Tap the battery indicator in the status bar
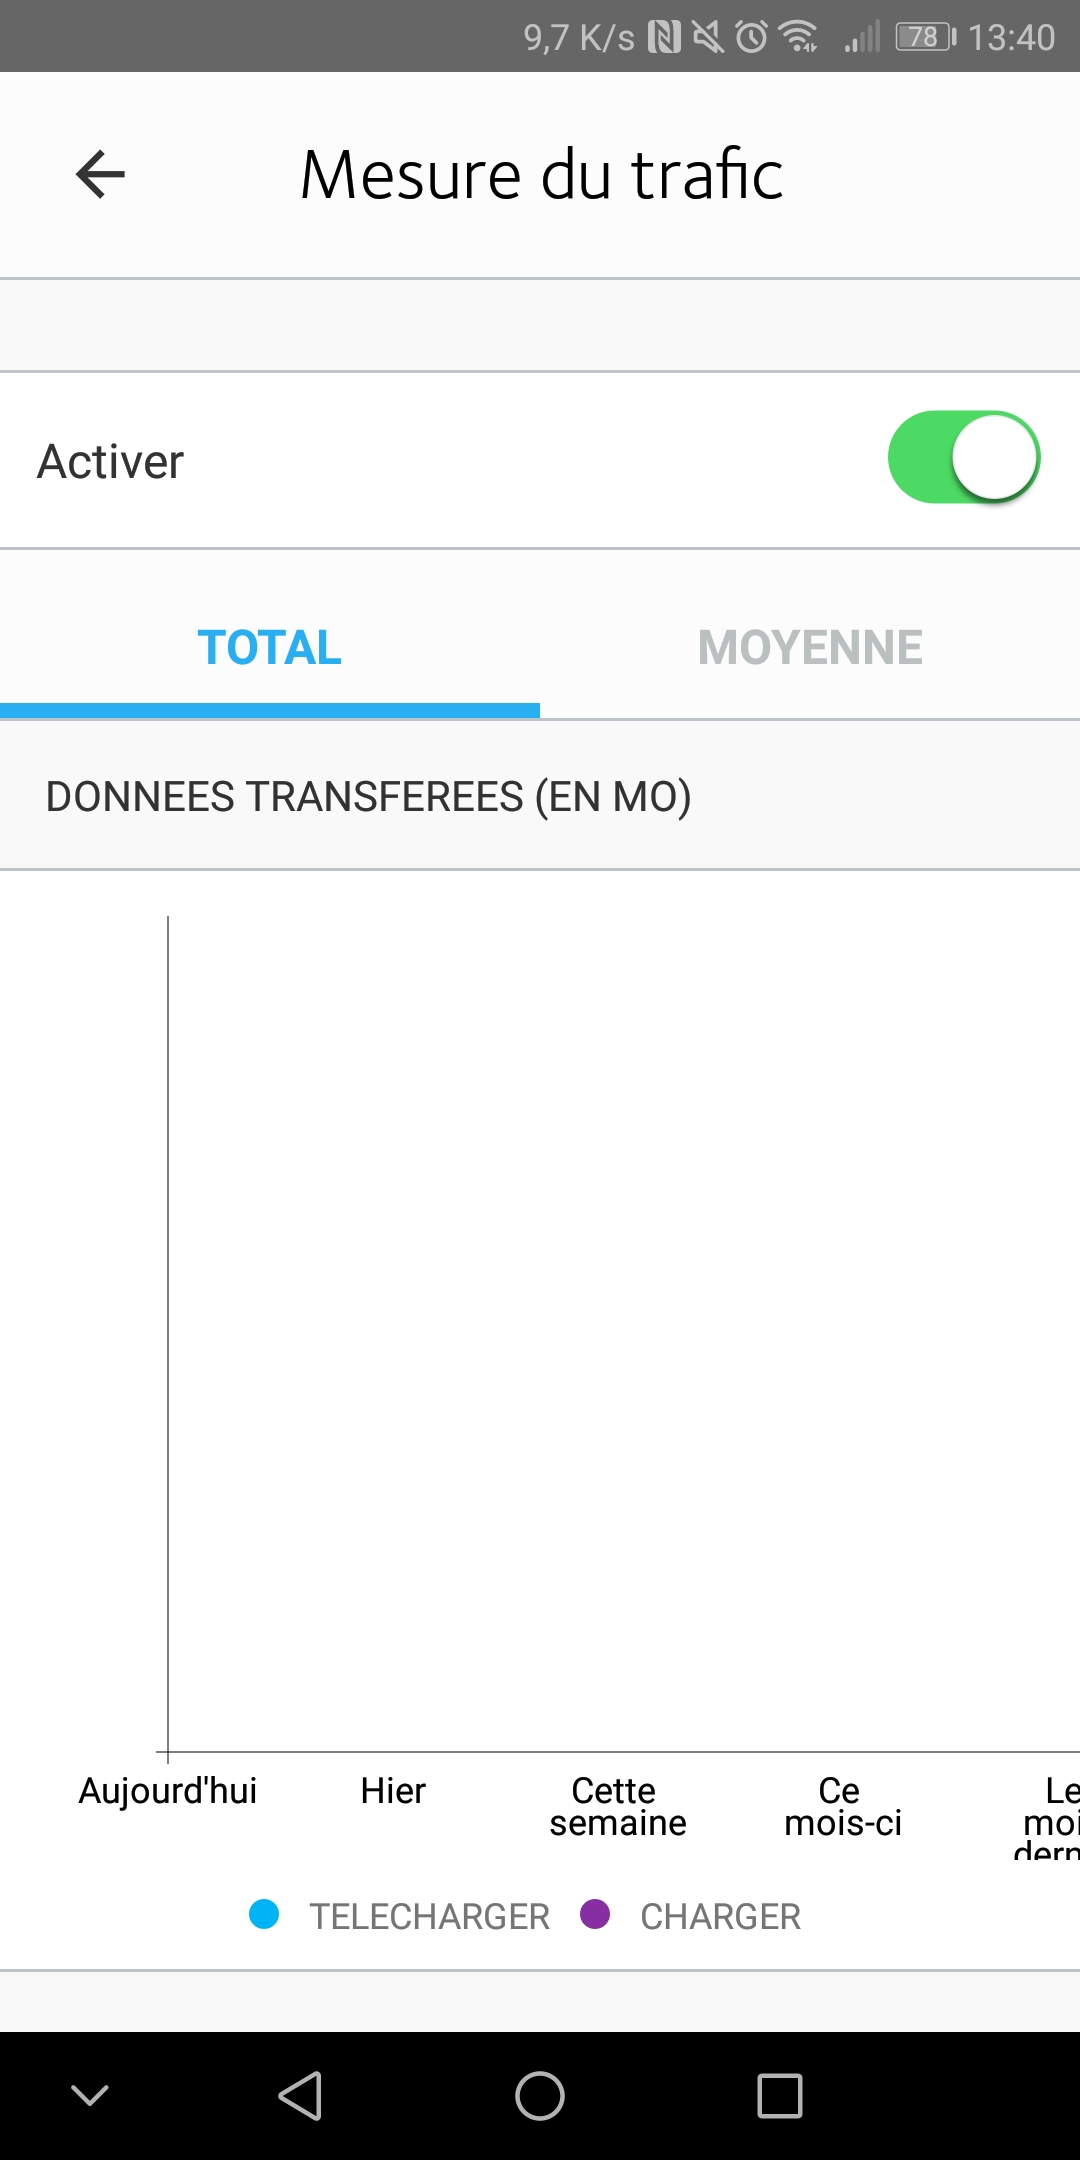 926,37
